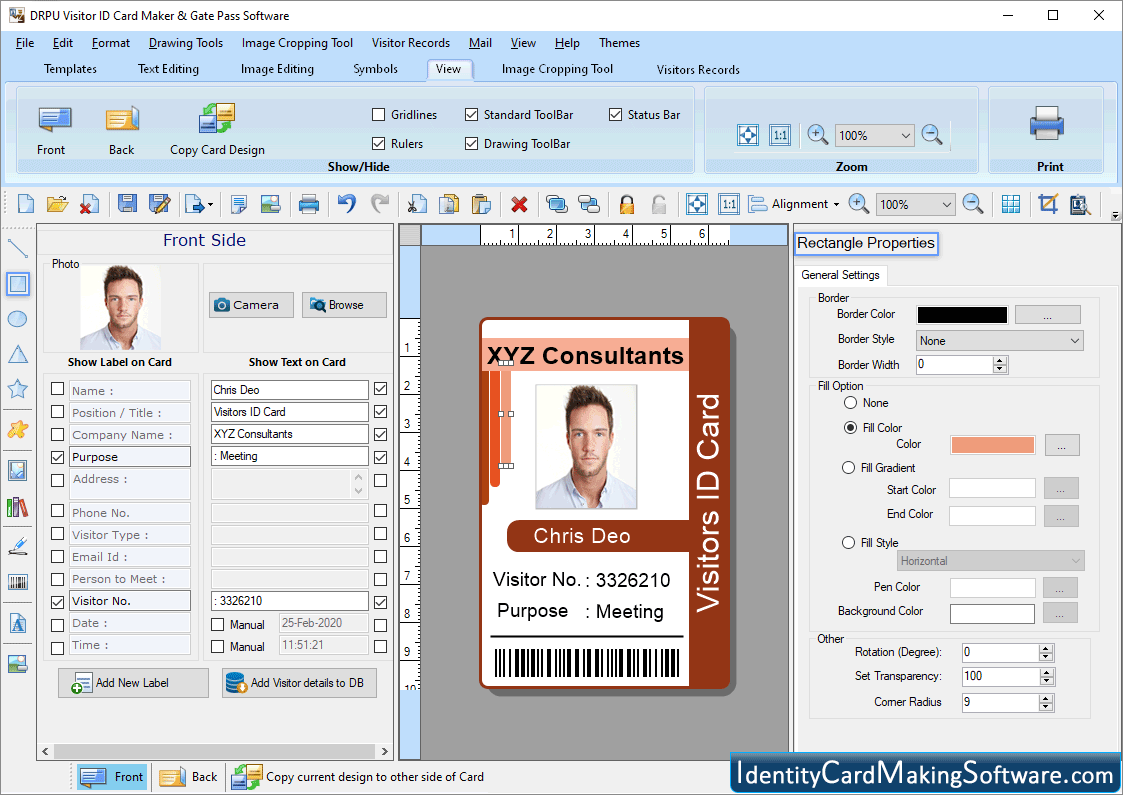Select the Fill Gradient radio button

click(x=848, y=467)
